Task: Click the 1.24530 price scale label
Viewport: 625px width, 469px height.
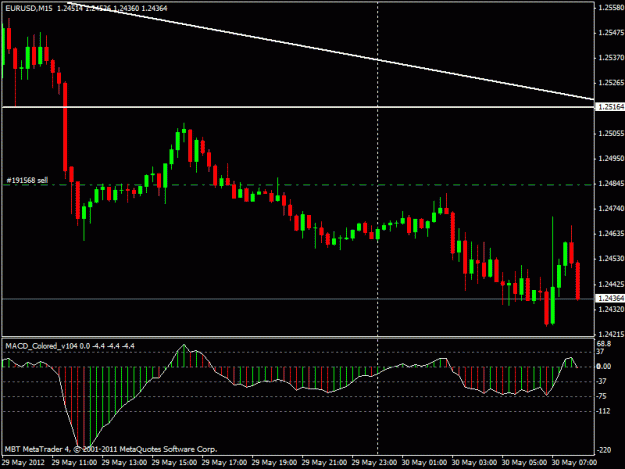Action: (x=611, y=259)
